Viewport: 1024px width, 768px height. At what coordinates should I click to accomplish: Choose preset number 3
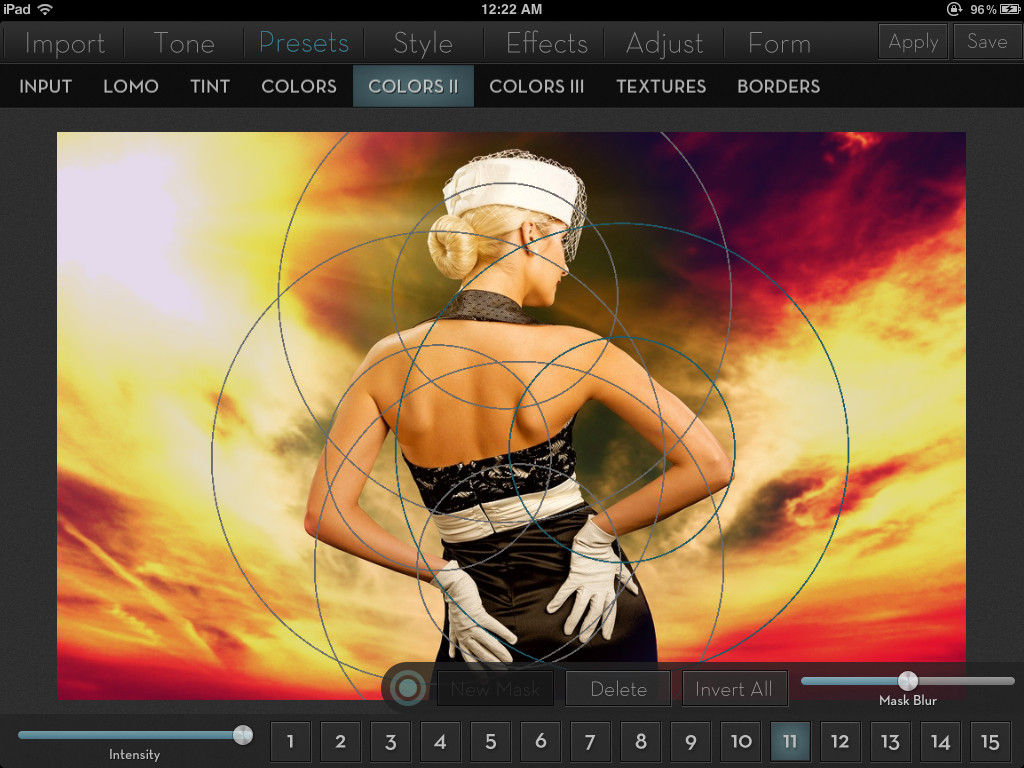(391, 741)
